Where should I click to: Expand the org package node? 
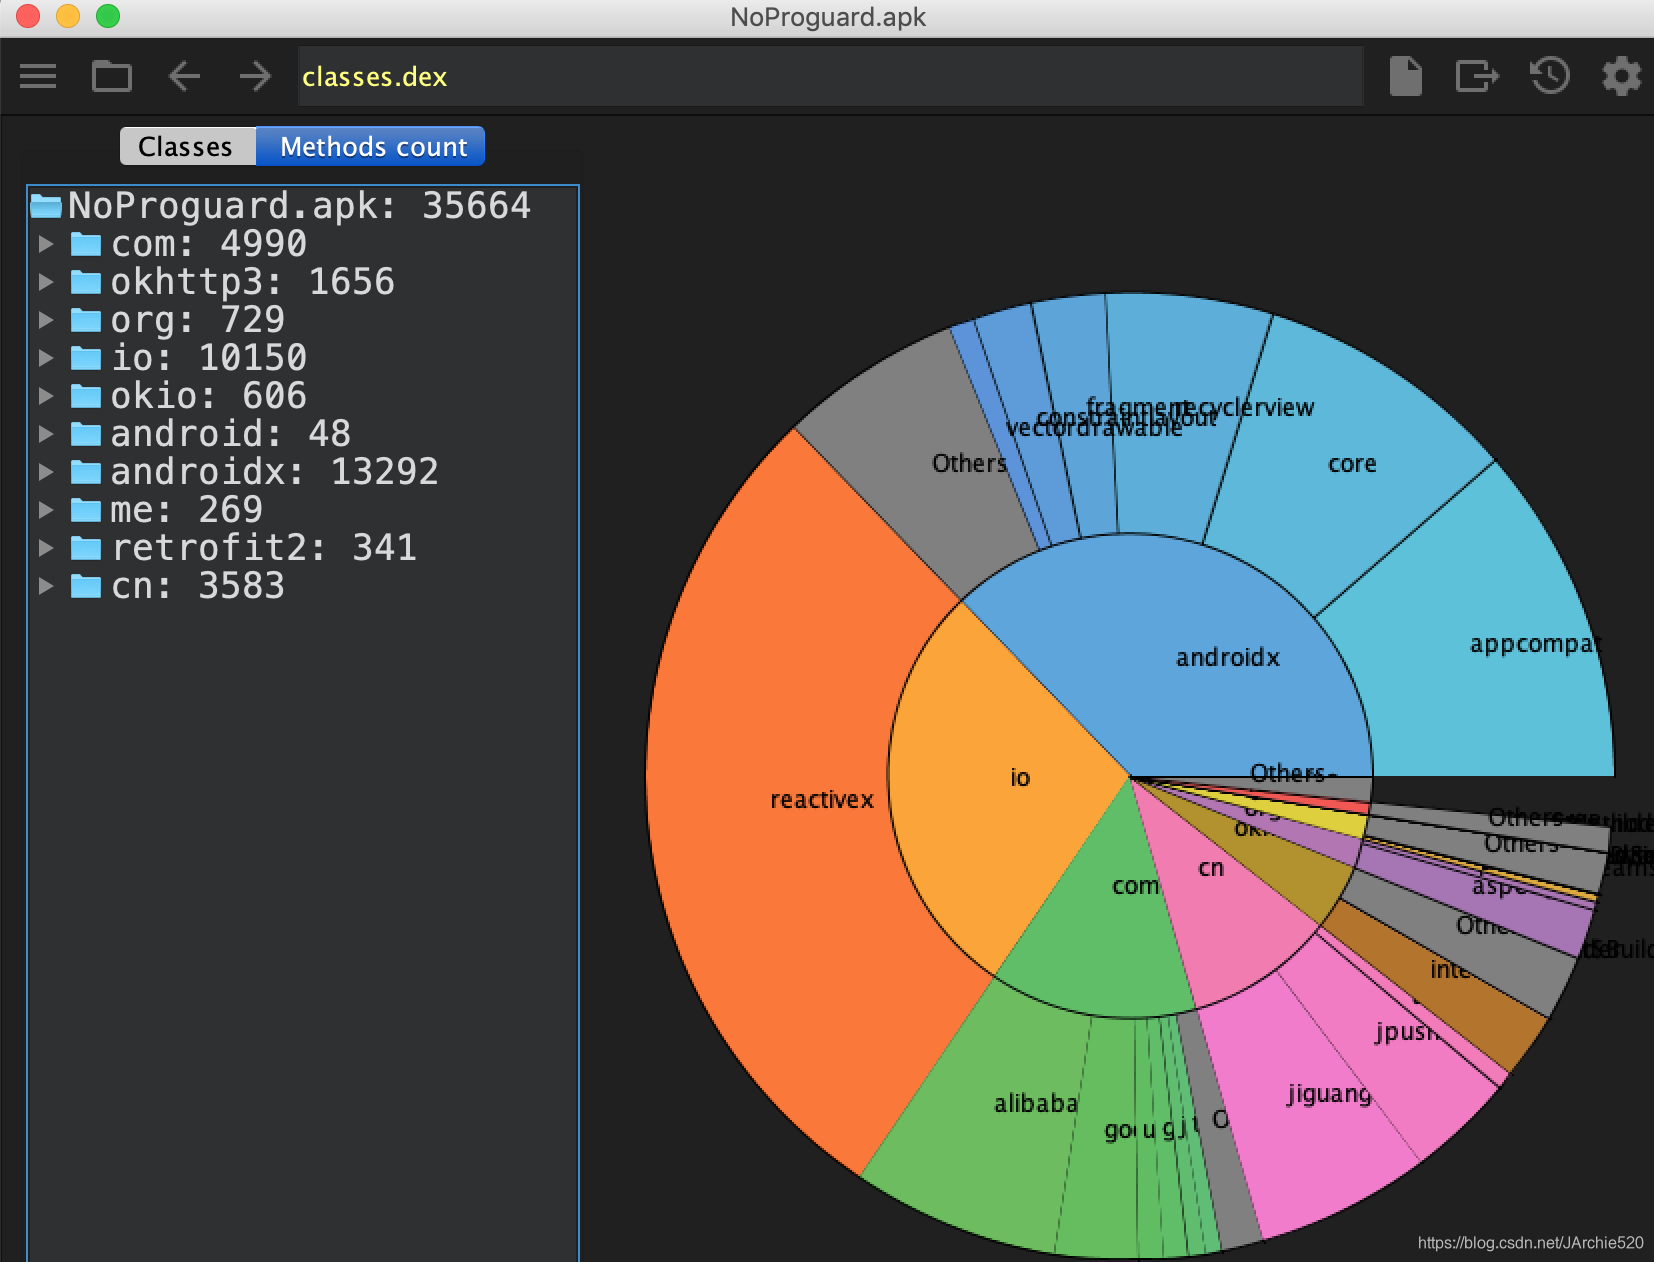pos(45,320)
